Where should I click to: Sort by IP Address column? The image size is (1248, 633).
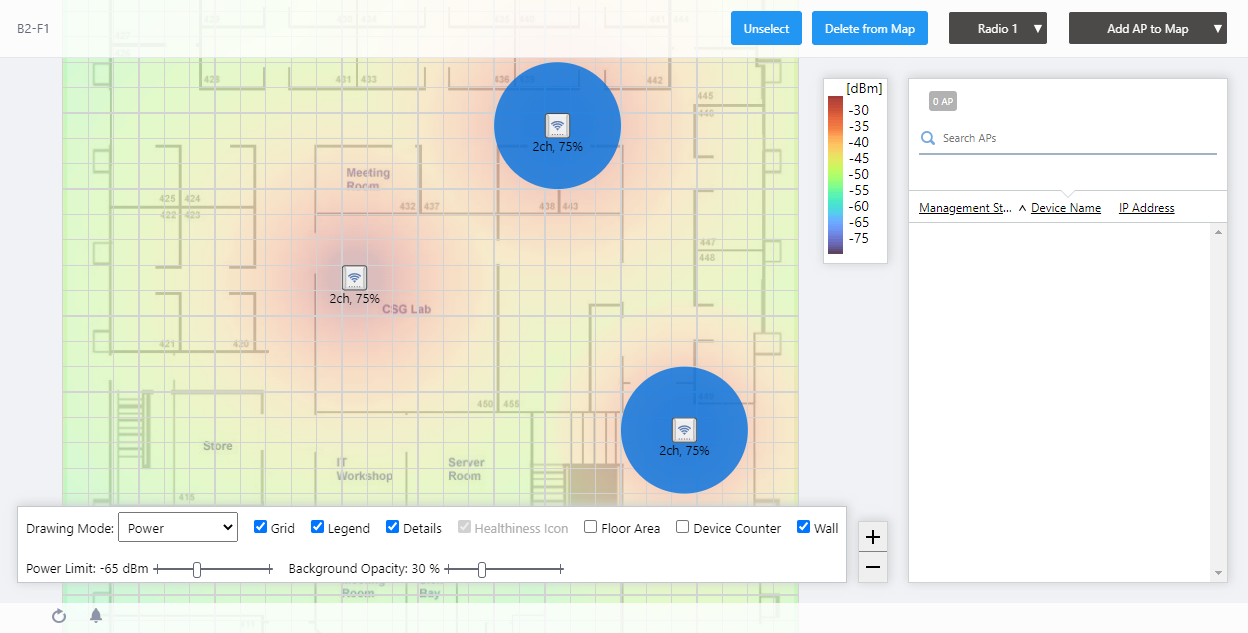pos(1146,208)
